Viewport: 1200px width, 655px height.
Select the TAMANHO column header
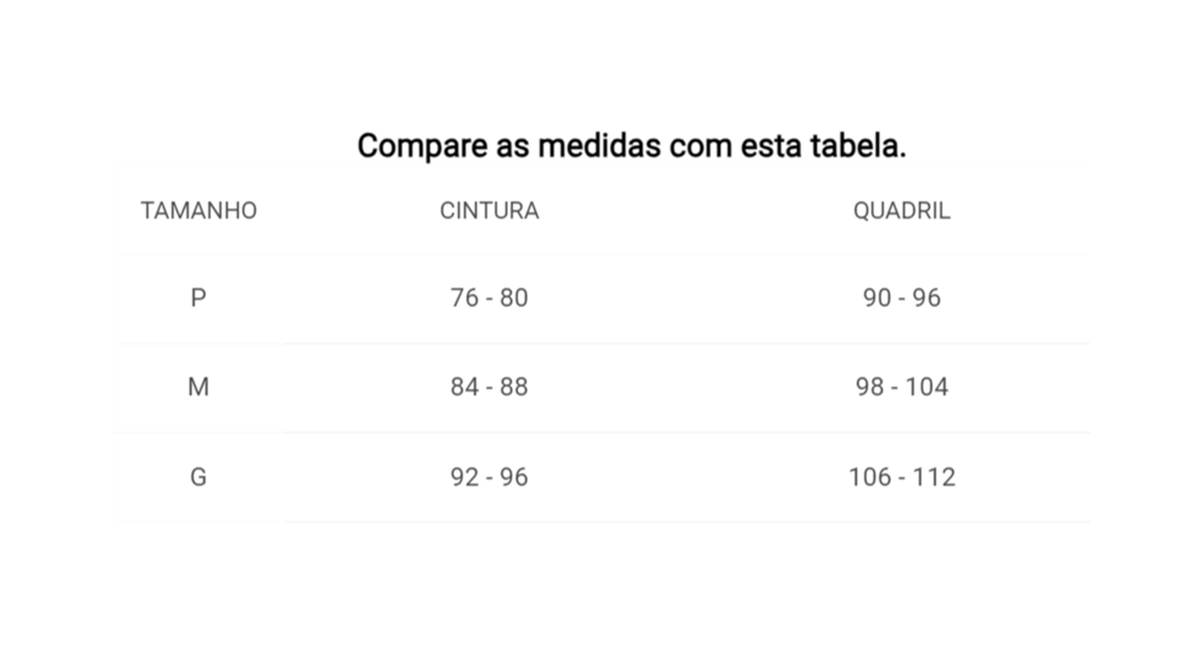click(198, 211)
